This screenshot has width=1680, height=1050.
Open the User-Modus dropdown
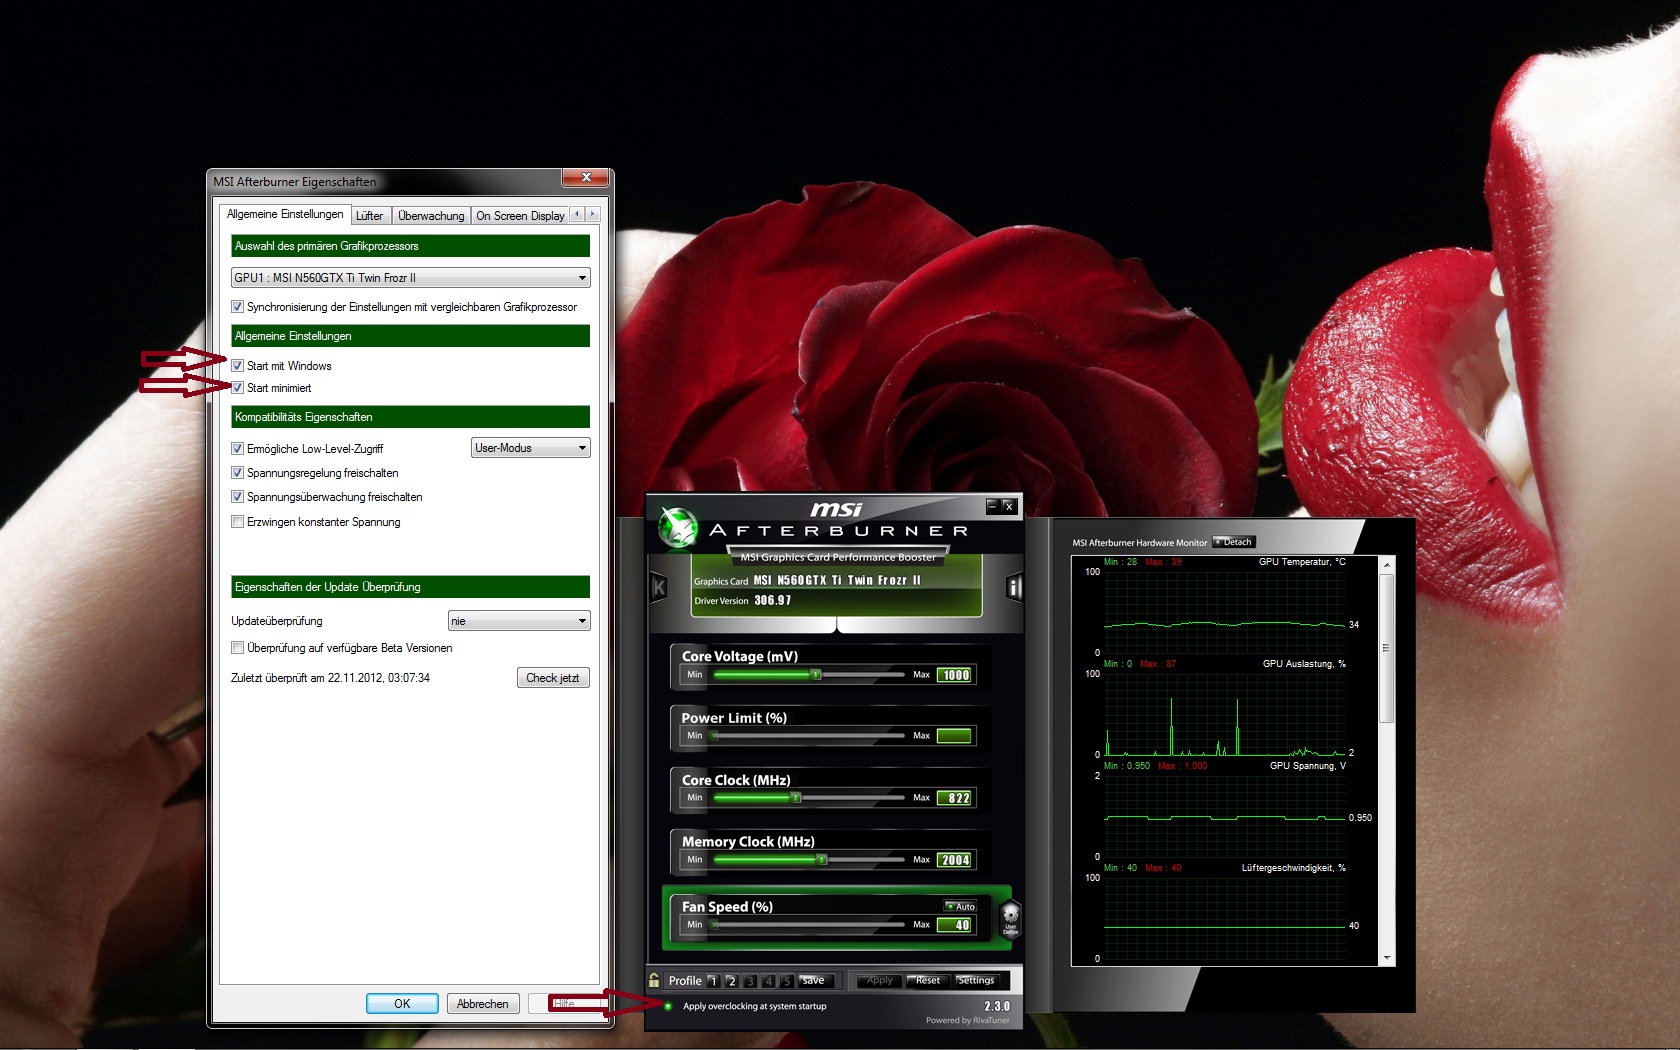(530, 448)
